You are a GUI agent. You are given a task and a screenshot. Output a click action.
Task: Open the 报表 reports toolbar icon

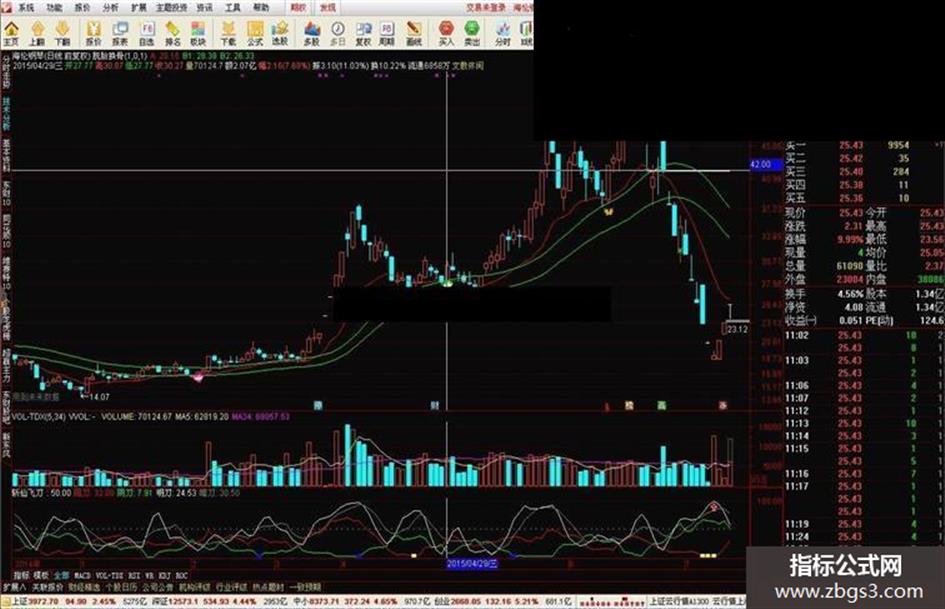[120, 33]
